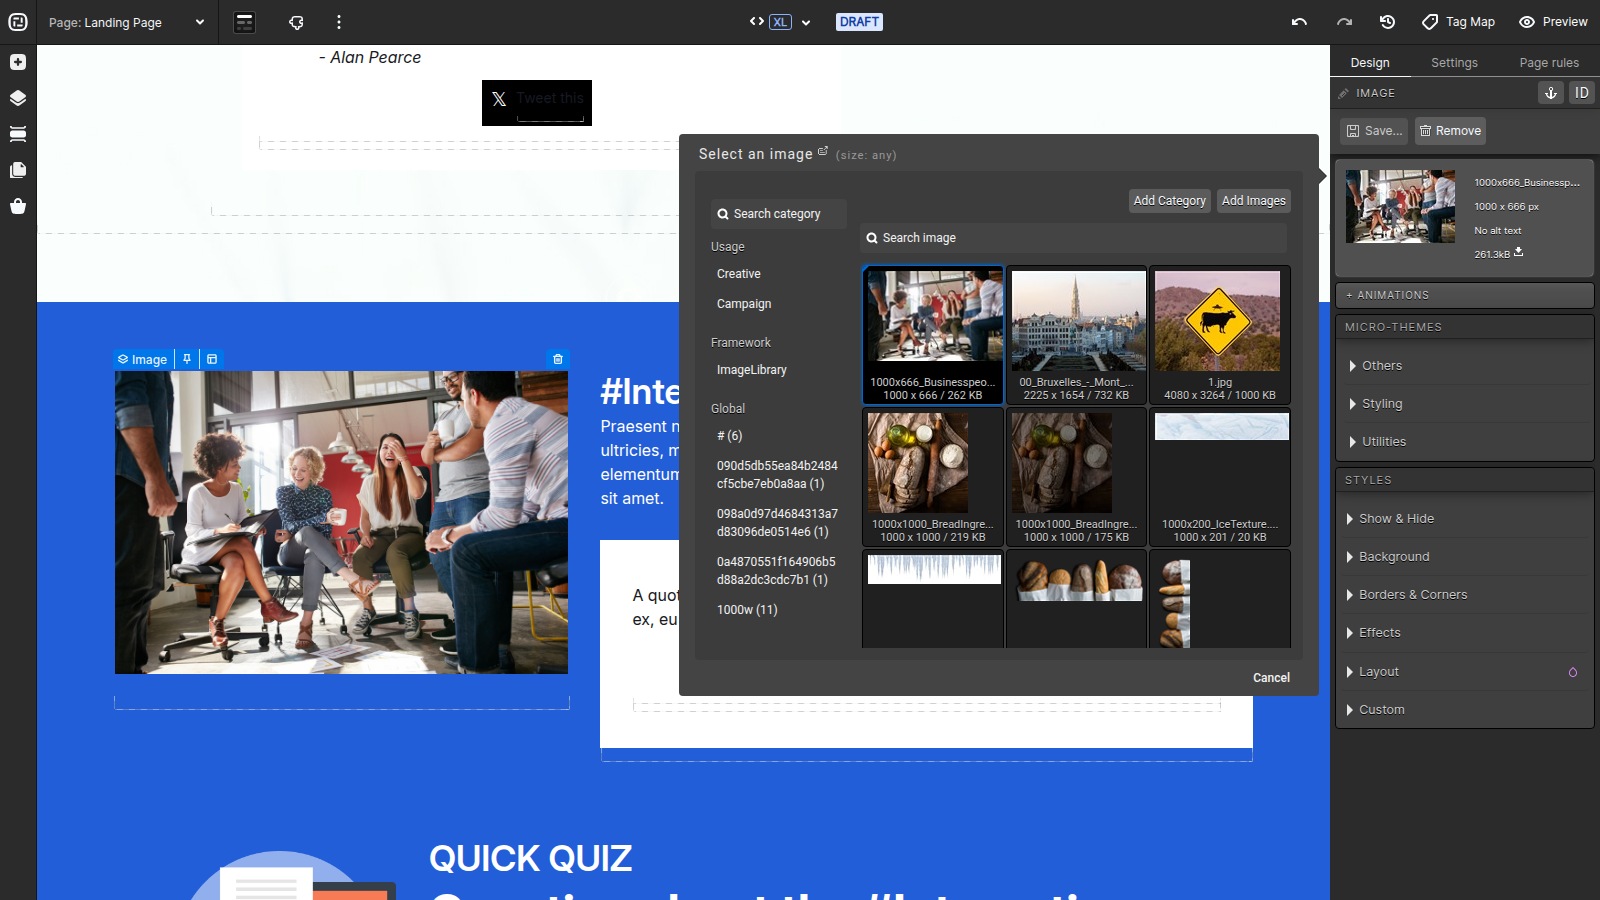Click the layout icon on Image toolbar
The width and height of the screenshot is (1600, 900).
(x=212, y=359)
